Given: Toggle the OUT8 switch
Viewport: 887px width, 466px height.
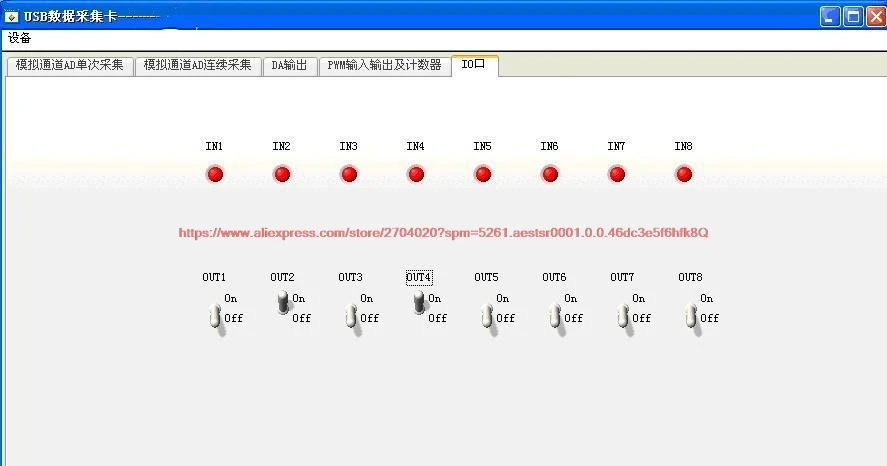Looking at the screenshot, I should [691, 317].
